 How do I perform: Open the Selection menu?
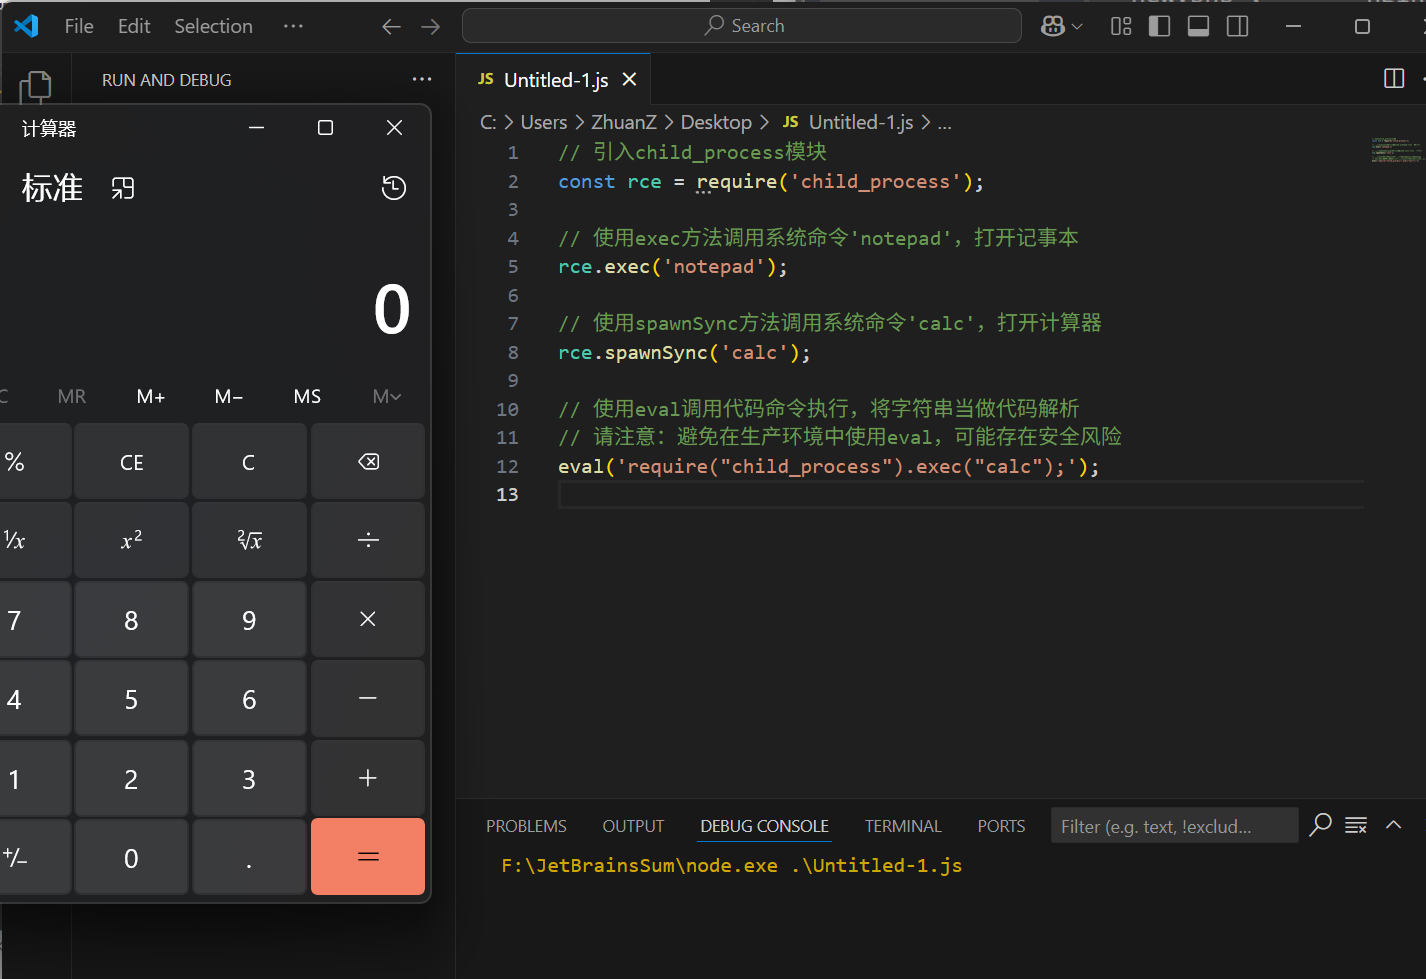coord(213,26)
